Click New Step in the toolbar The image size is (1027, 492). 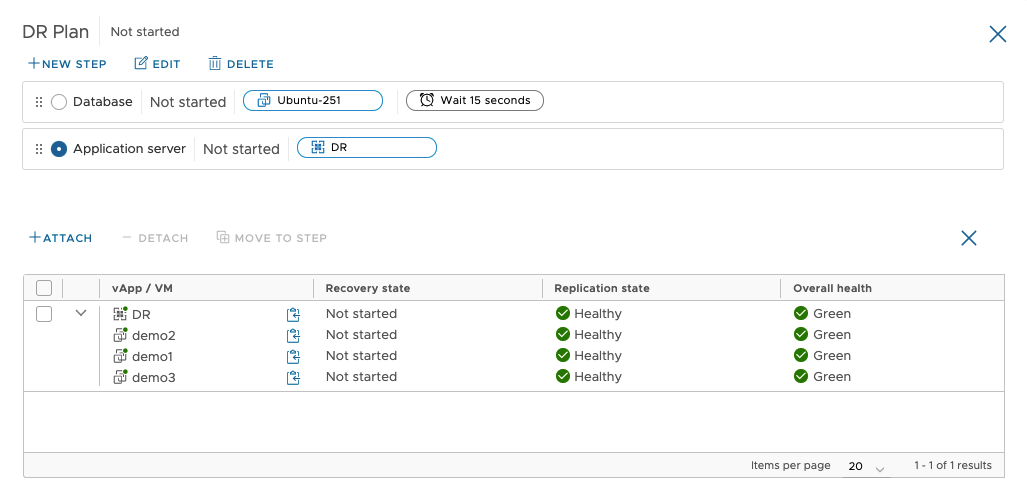67,64
